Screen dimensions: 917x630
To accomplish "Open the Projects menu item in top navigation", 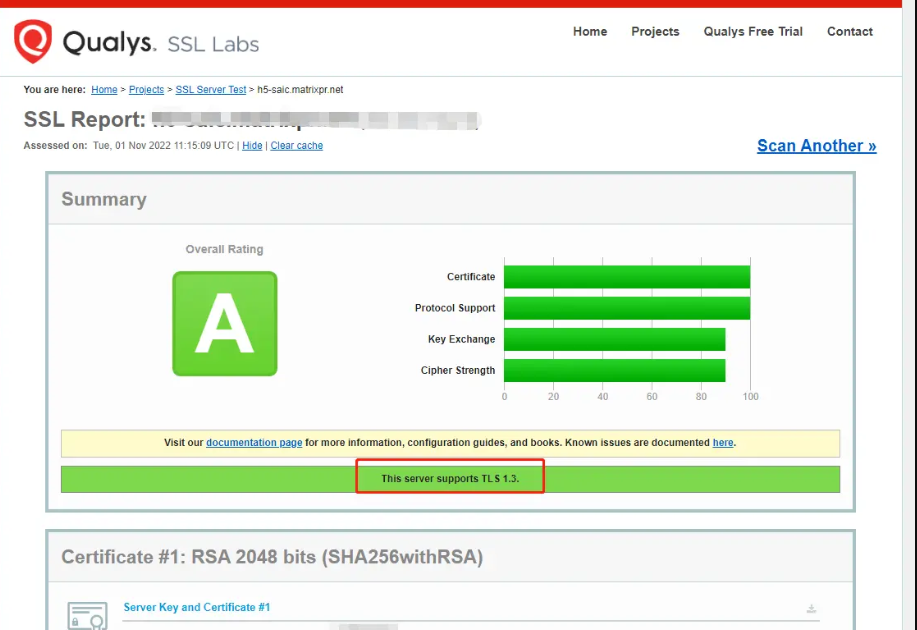I will coord(655,32).
